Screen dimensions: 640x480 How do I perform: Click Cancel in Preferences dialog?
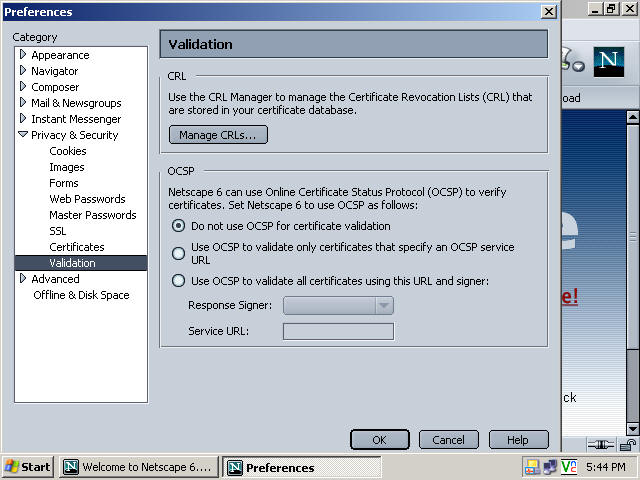click(449, 440)
